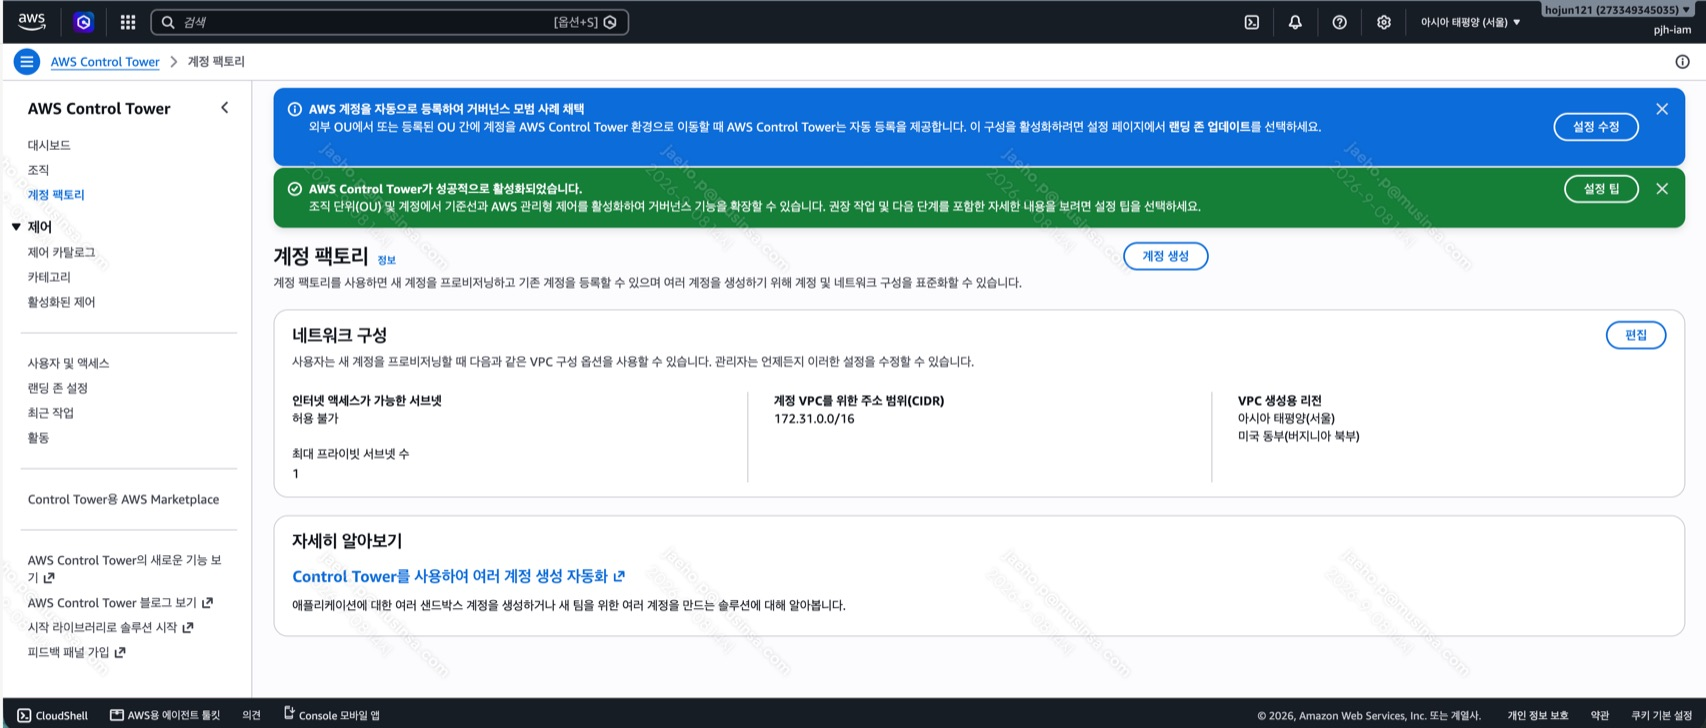Viewport: 1706px width, 728px height.
Task: Open 사용자 및 액세스 in the sidebar
Action: pyautogui.click(x=68, y=363)
